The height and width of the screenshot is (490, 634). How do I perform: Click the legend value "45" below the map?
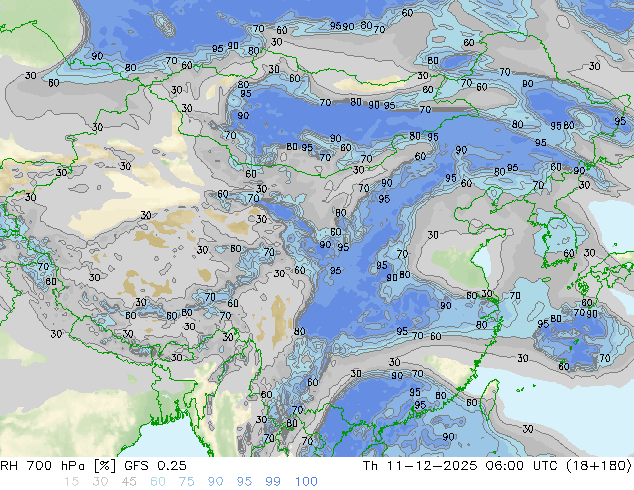pos(129,482)
